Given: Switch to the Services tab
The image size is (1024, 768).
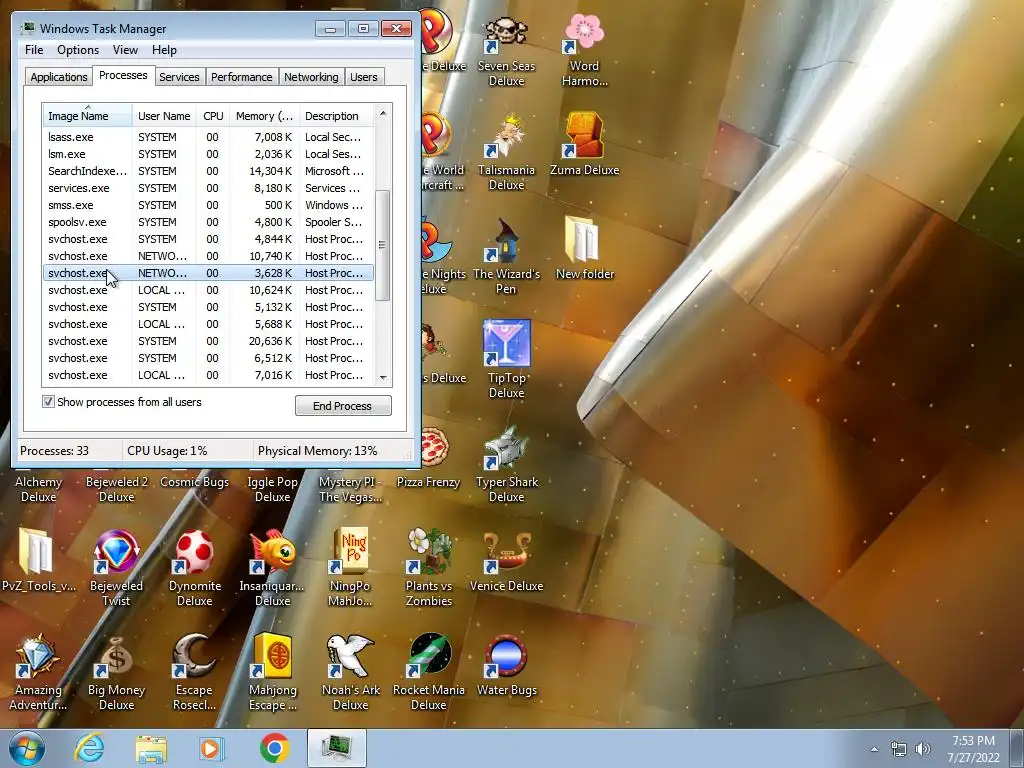Looking at the screenshot, I should (x=179, y=77).
